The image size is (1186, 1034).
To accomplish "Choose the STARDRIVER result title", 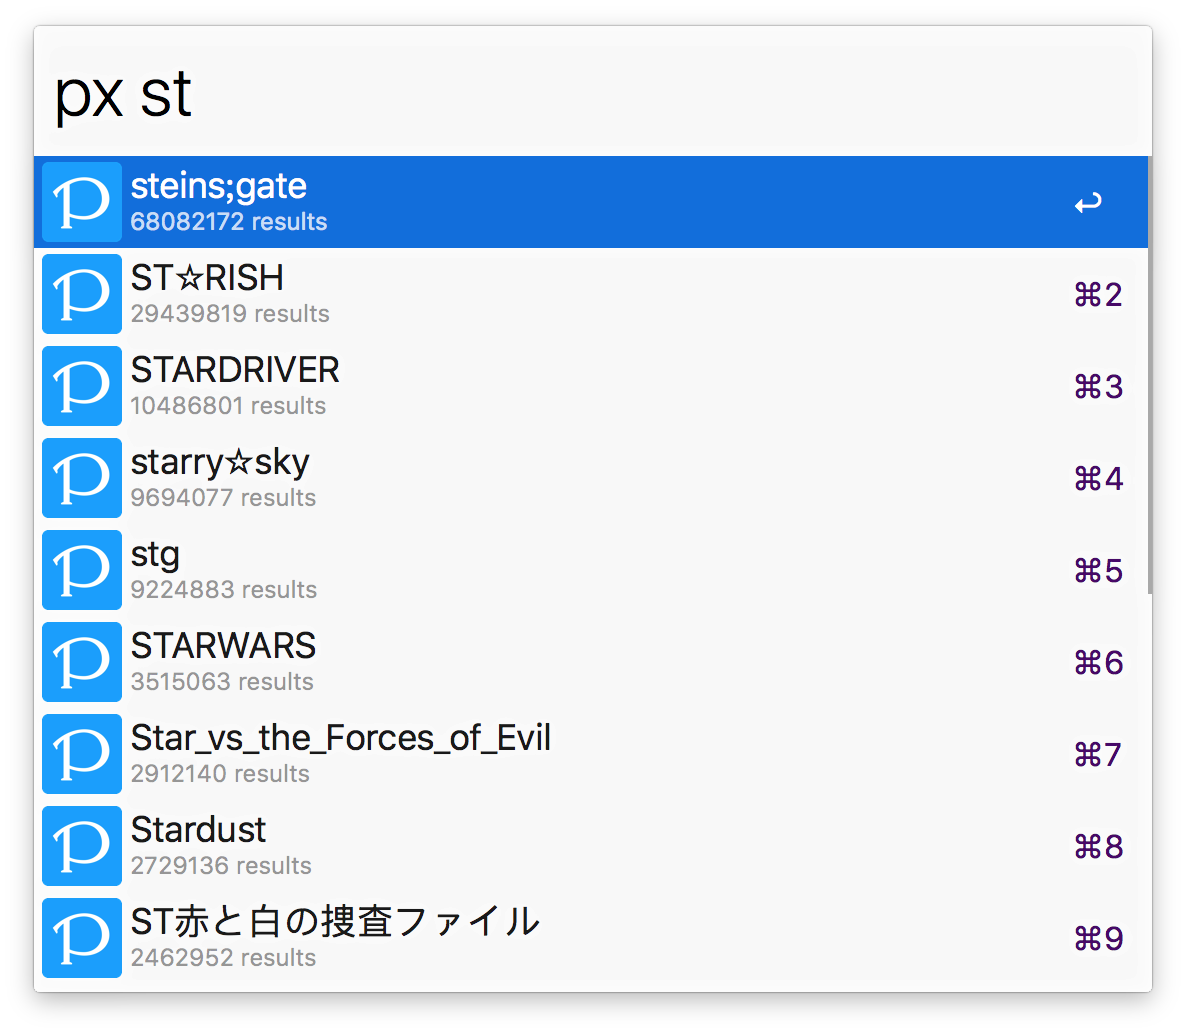I will pos(235,370).
